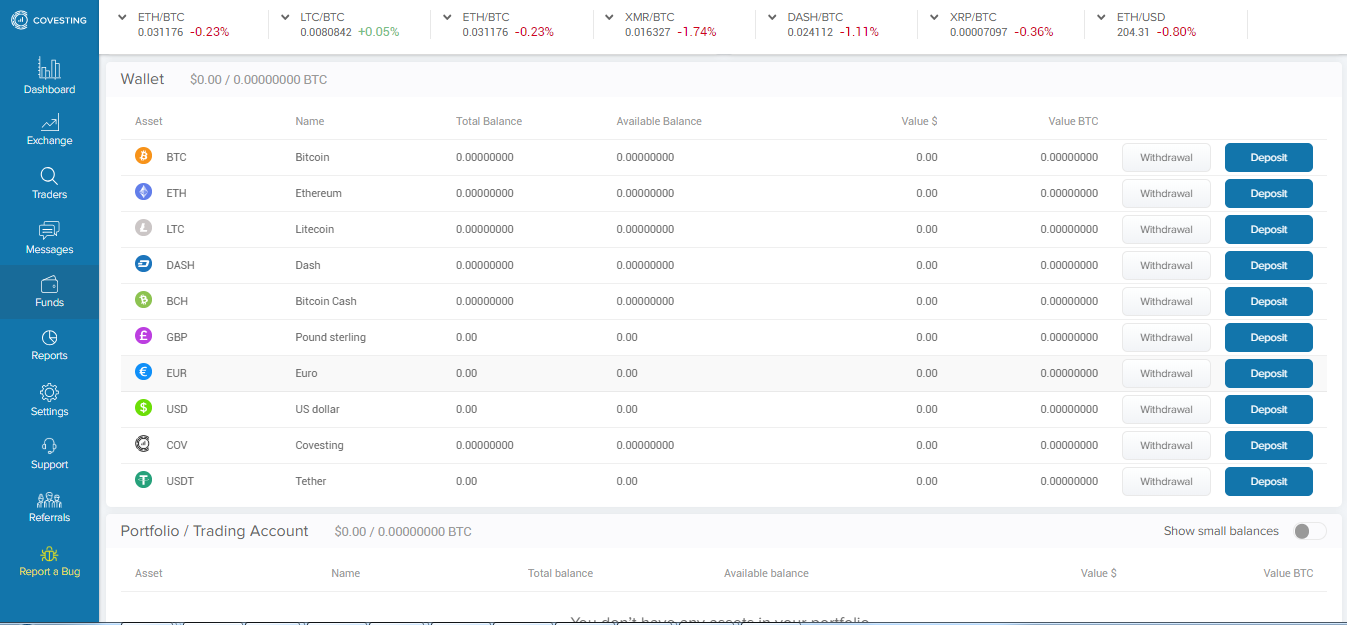Viewport: 1347px width, 625px height.
Task: Open the Dashboard chart icon
Action: [x=49, y=68]
